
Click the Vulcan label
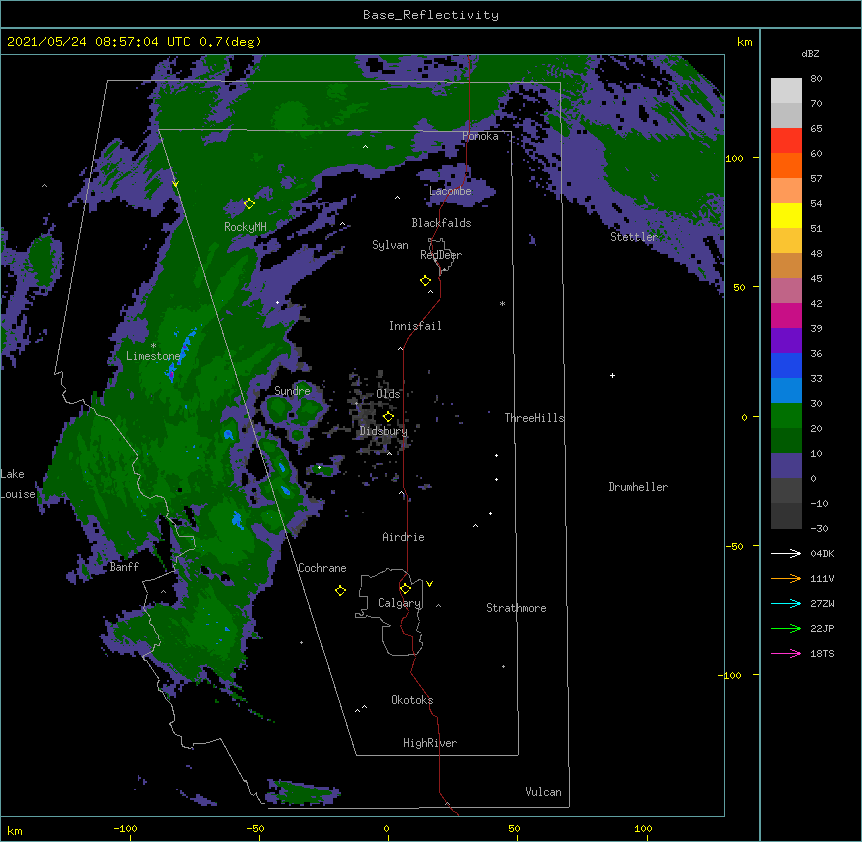pos(543,792)
